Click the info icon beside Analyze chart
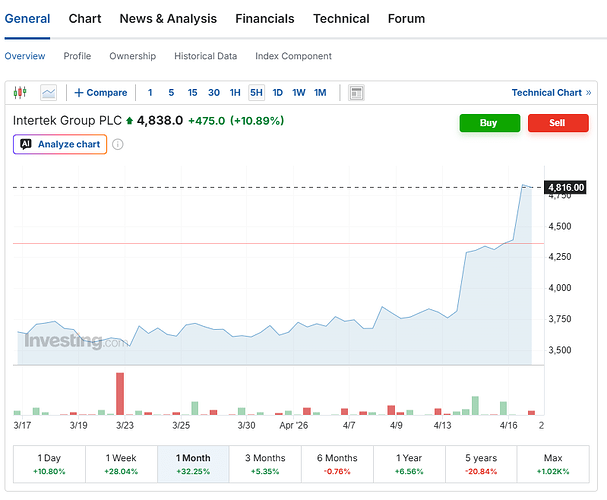The width and height of the screenshot is (607, 500). pyautogui.click(x=118, y=144)
